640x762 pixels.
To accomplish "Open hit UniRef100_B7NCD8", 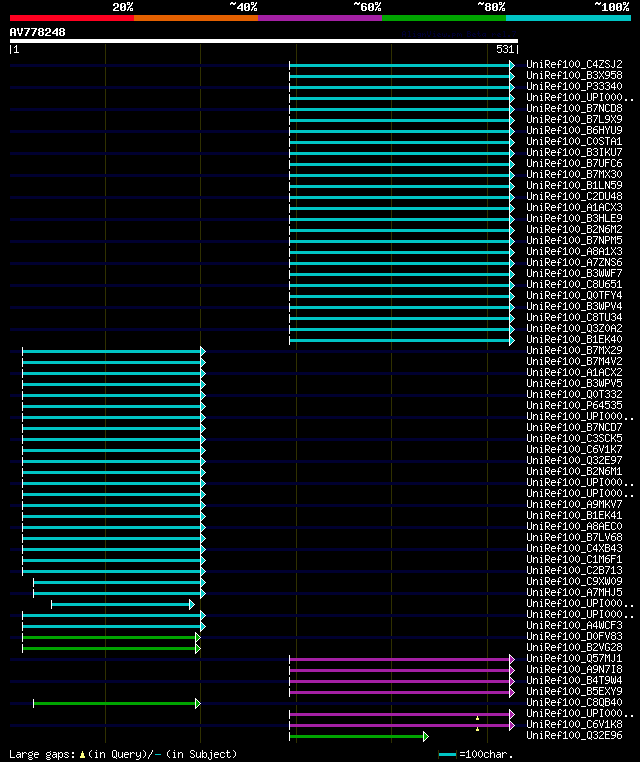I will coord(574,108).
